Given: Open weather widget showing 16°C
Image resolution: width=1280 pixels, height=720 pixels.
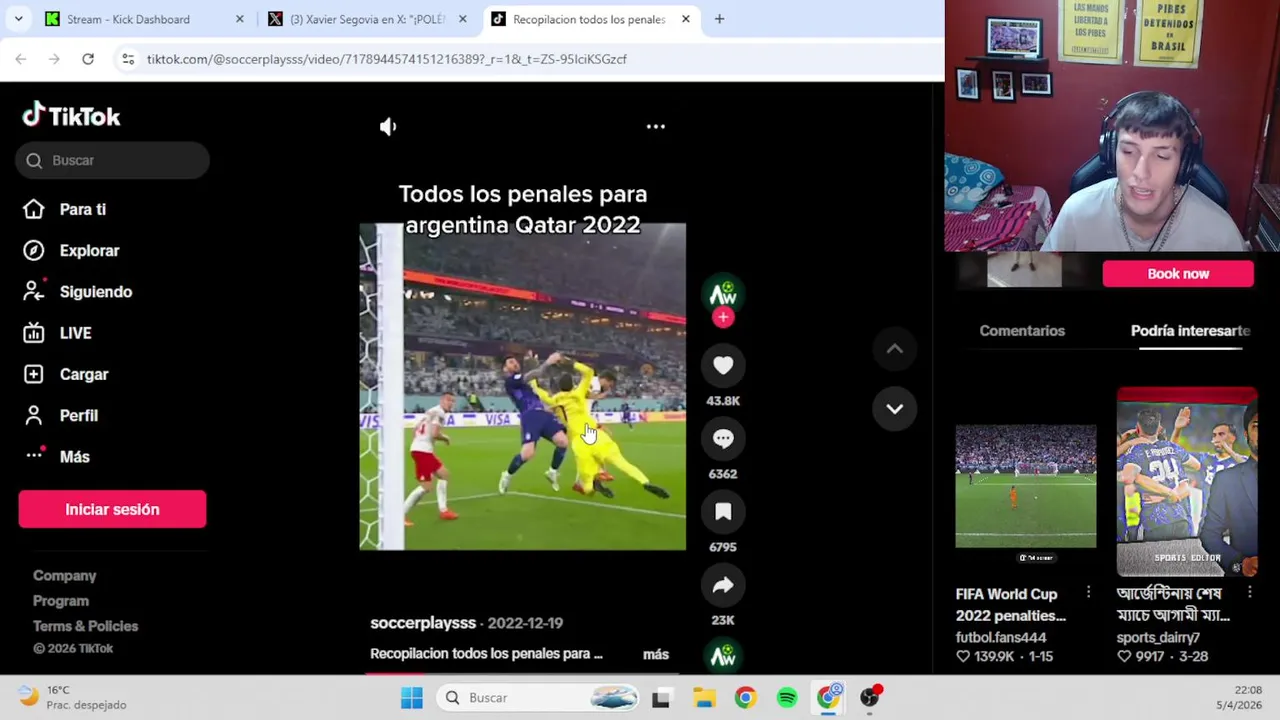Looking at the screenshot, I should click(73, 697).
